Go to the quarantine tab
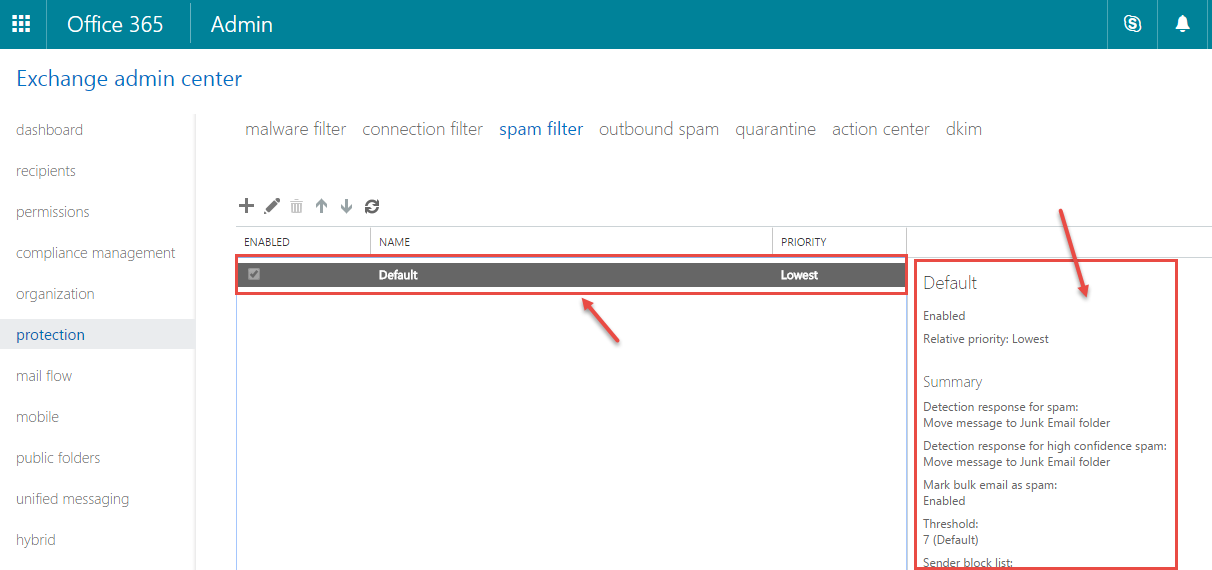1212x570 pixels. pyautogui.click(x=775, y=129)
